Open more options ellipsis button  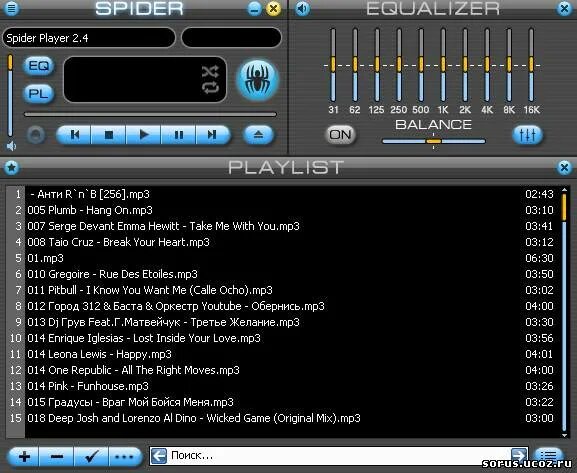(125, 457)
